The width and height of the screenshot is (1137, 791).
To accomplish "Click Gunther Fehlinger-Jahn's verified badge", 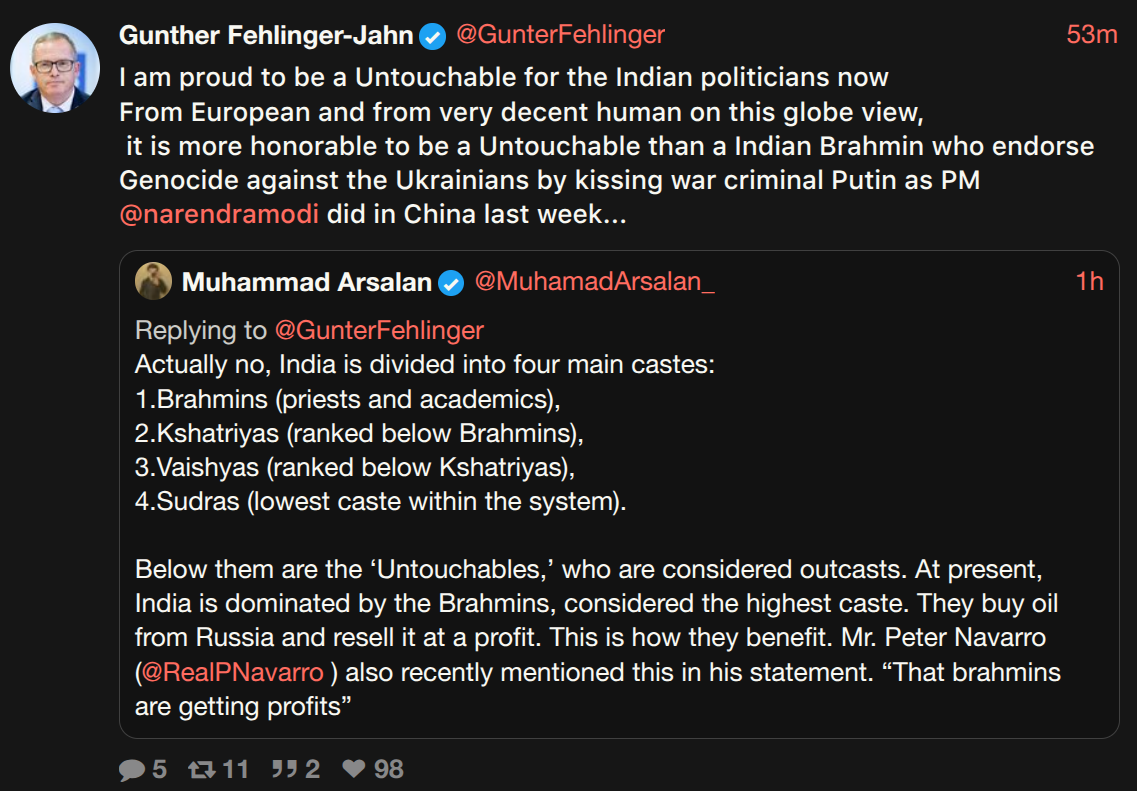I will tap(433, 36).
